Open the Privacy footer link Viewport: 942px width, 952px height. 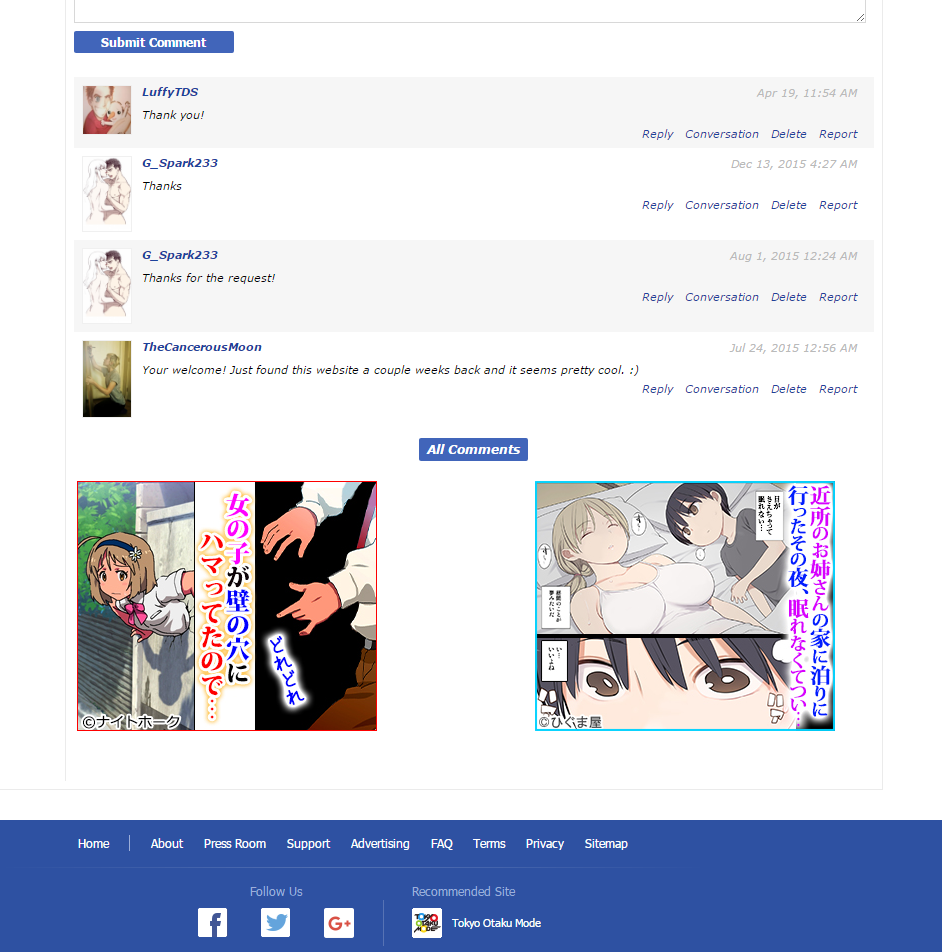coord(544,843)
